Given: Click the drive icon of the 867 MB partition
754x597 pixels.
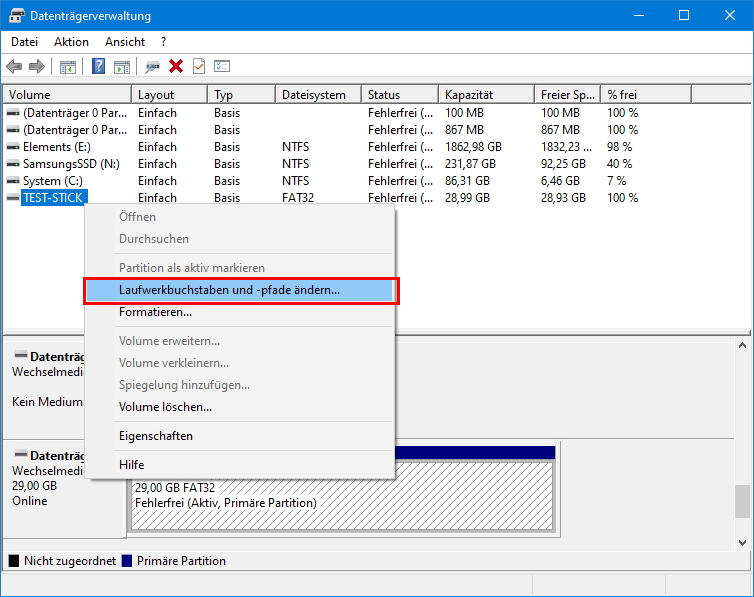Looking at the screenshot, I should [x=13, y=130].
